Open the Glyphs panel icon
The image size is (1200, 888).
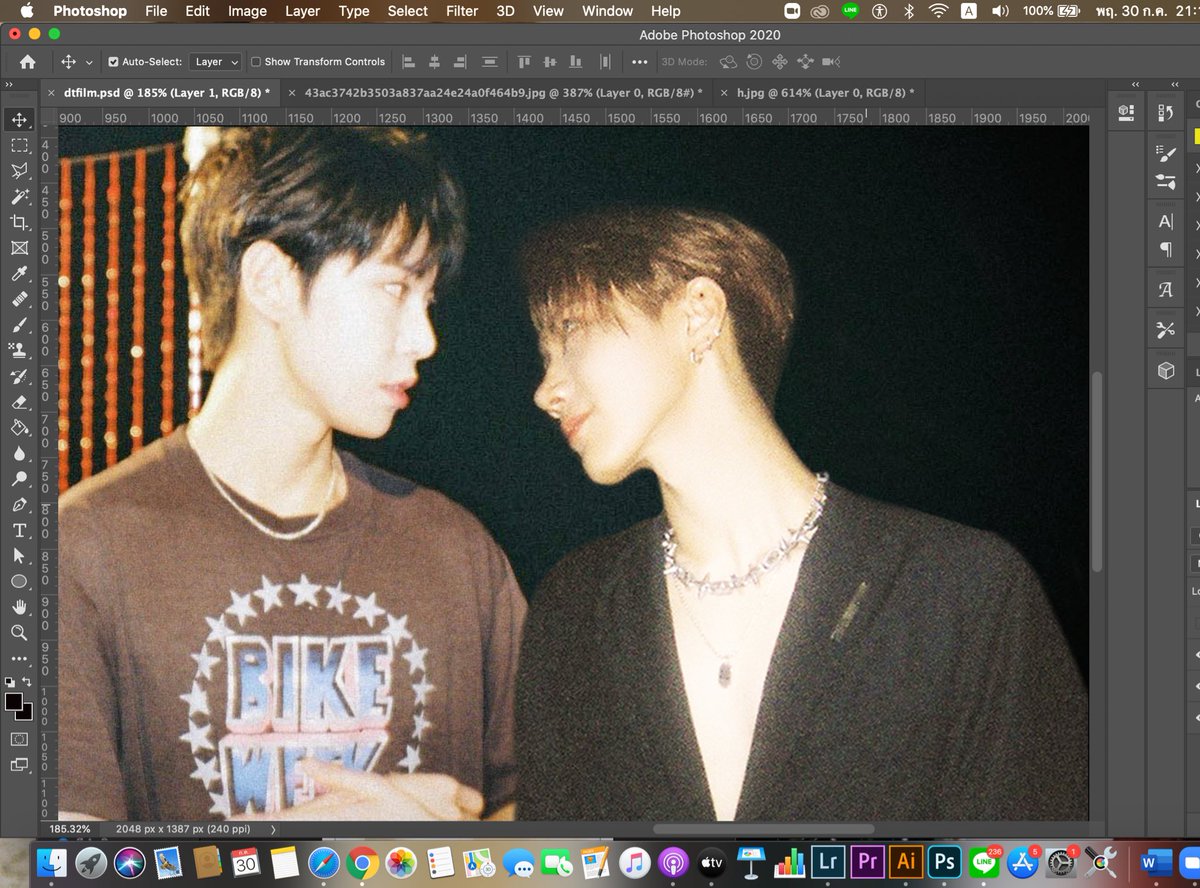(1165, 290)
